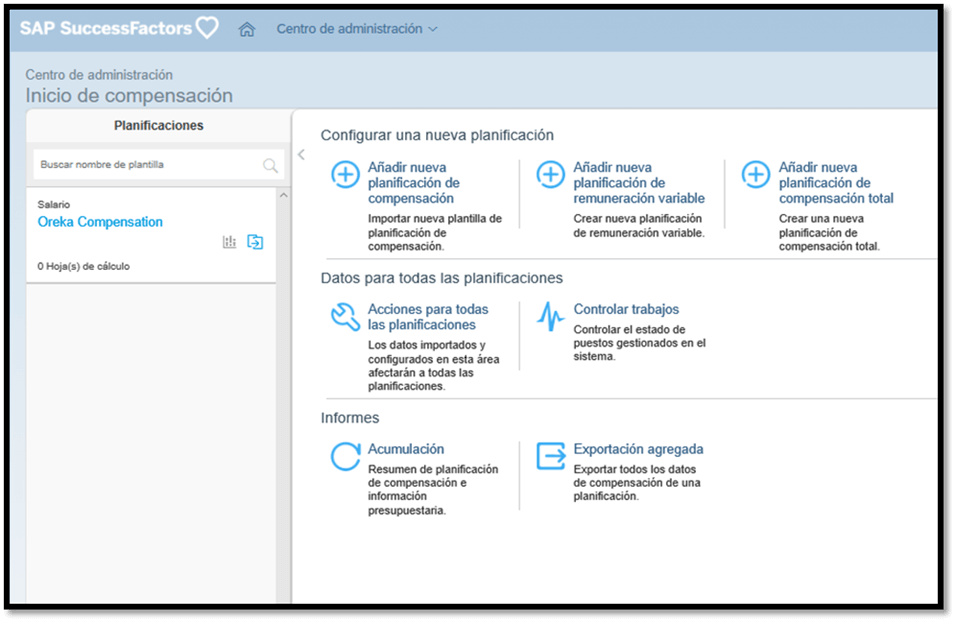Open Acciones para todas las planificaciones
The width and height of the screenshot is (956, 622).
[x=428, y=317]
